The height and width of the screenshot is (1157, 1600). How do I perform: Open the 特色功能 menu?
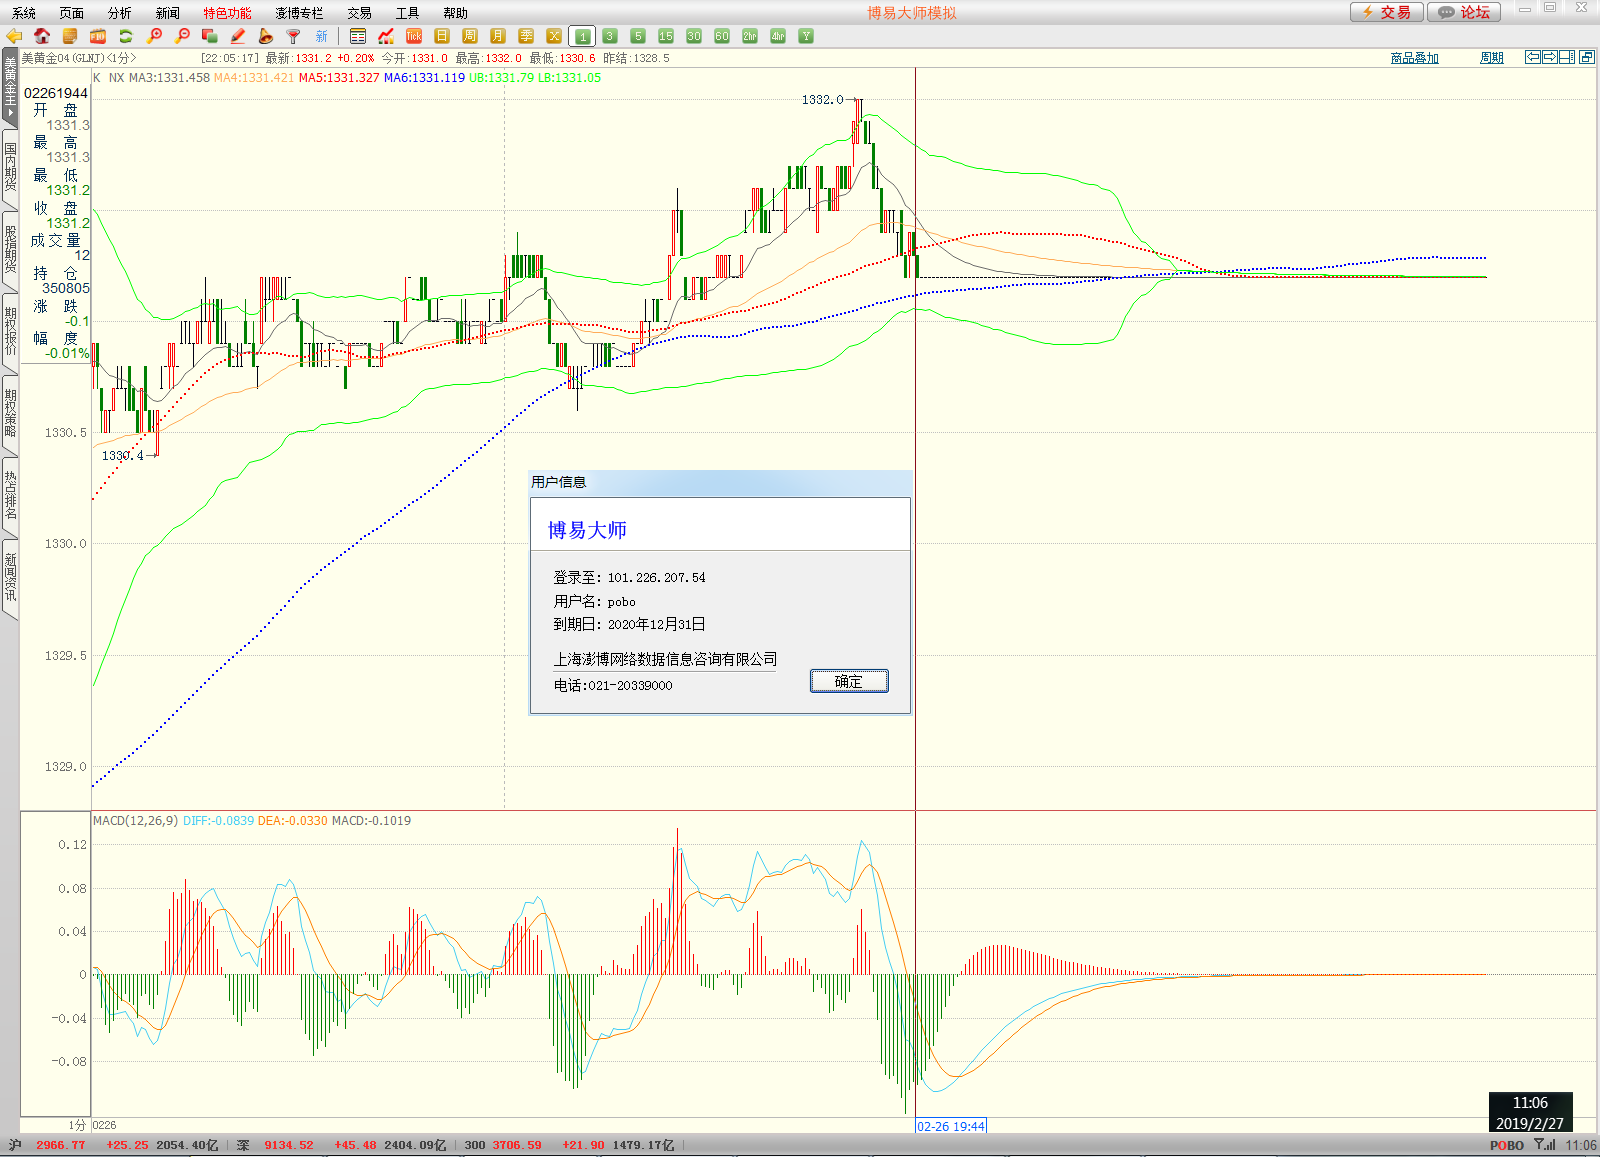click(x=227, y=13)
